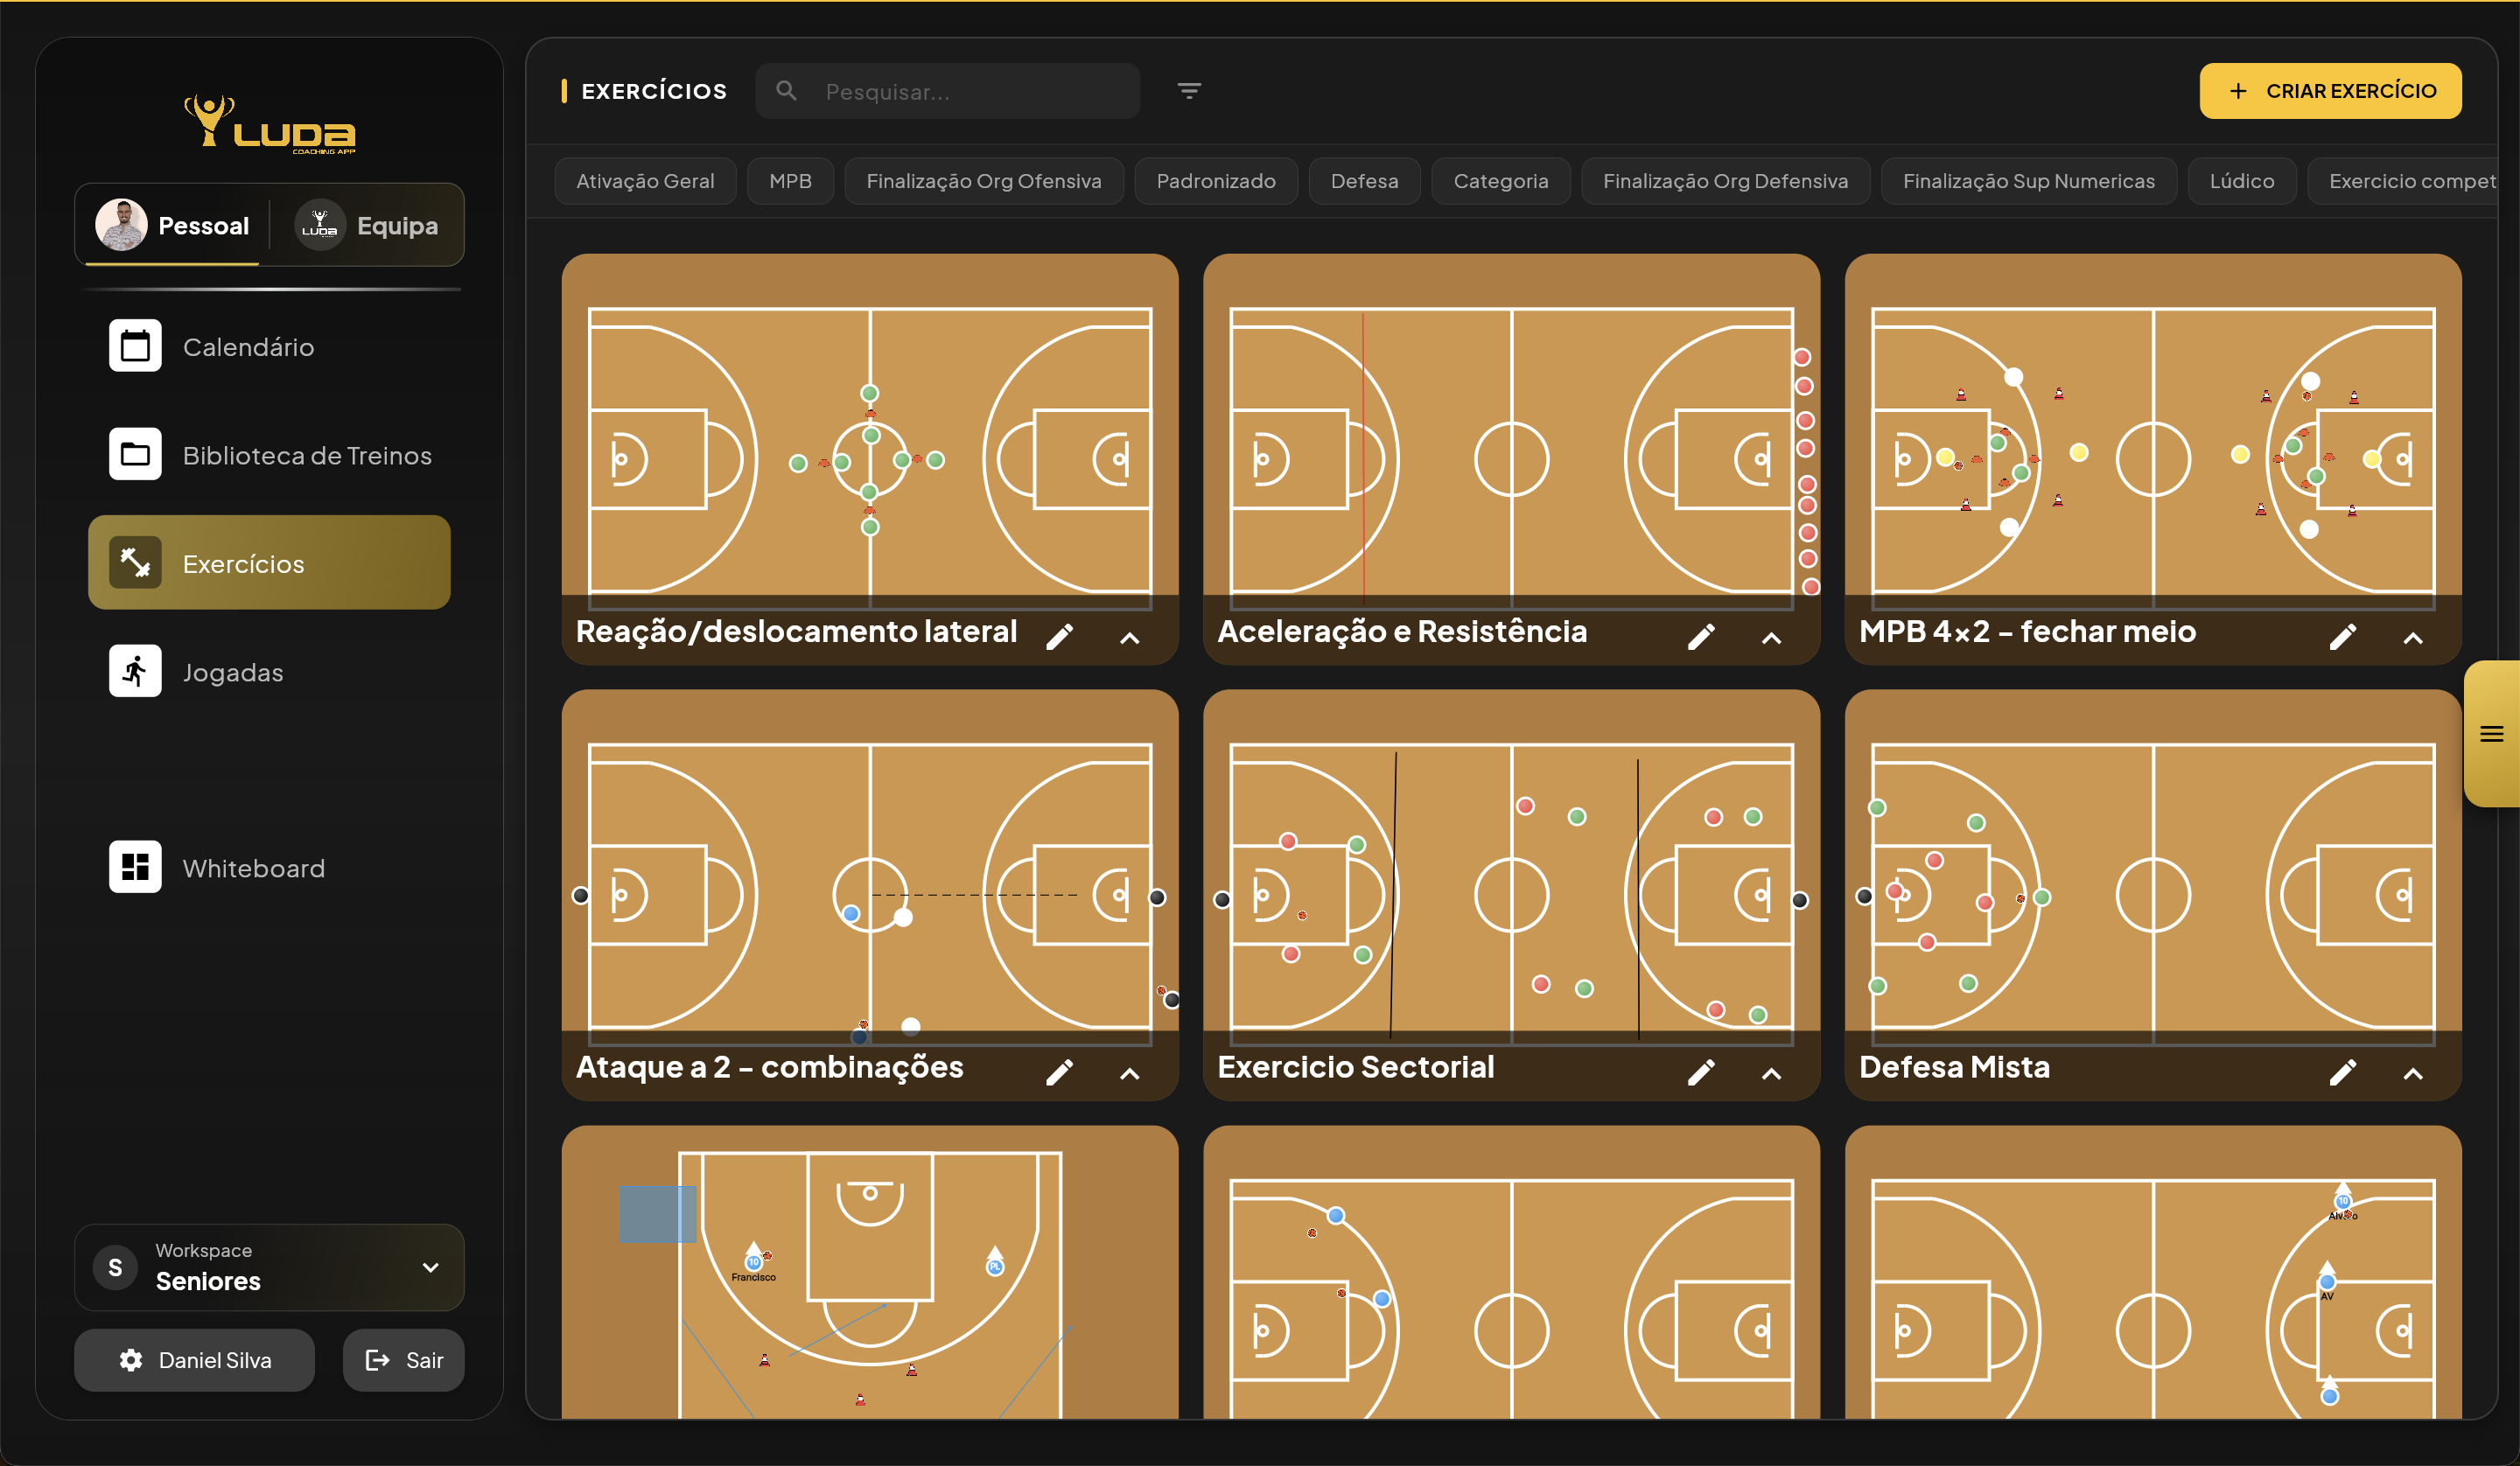Select the Pessoal tab
This screenshot has width=2520, height=1466.
(171, 225)
